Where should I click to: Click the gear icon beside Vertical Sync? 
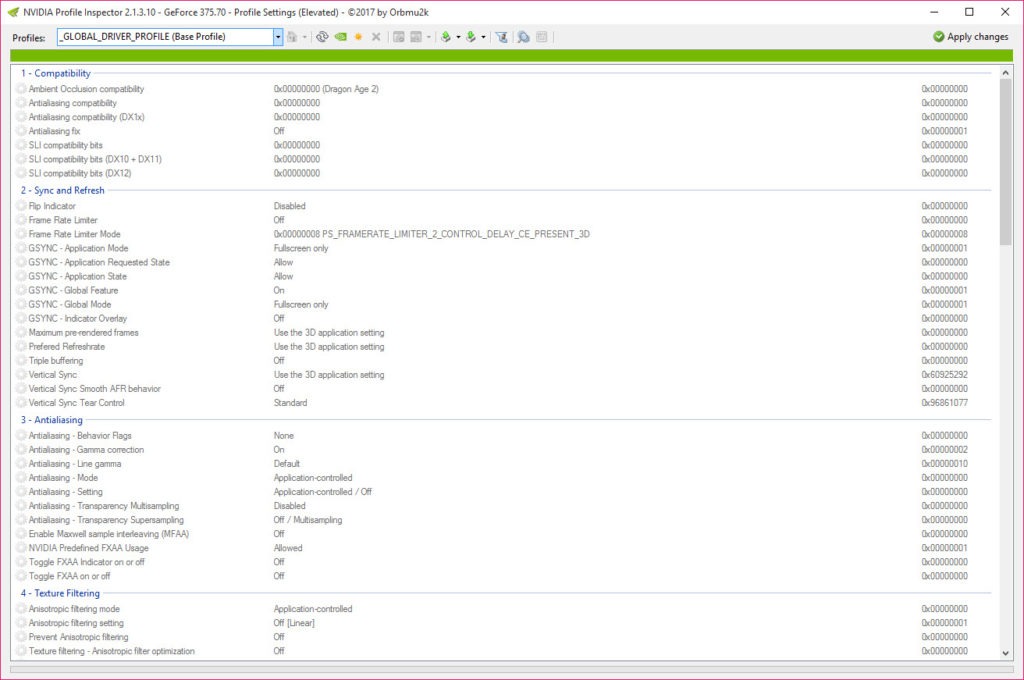(21, 375)
